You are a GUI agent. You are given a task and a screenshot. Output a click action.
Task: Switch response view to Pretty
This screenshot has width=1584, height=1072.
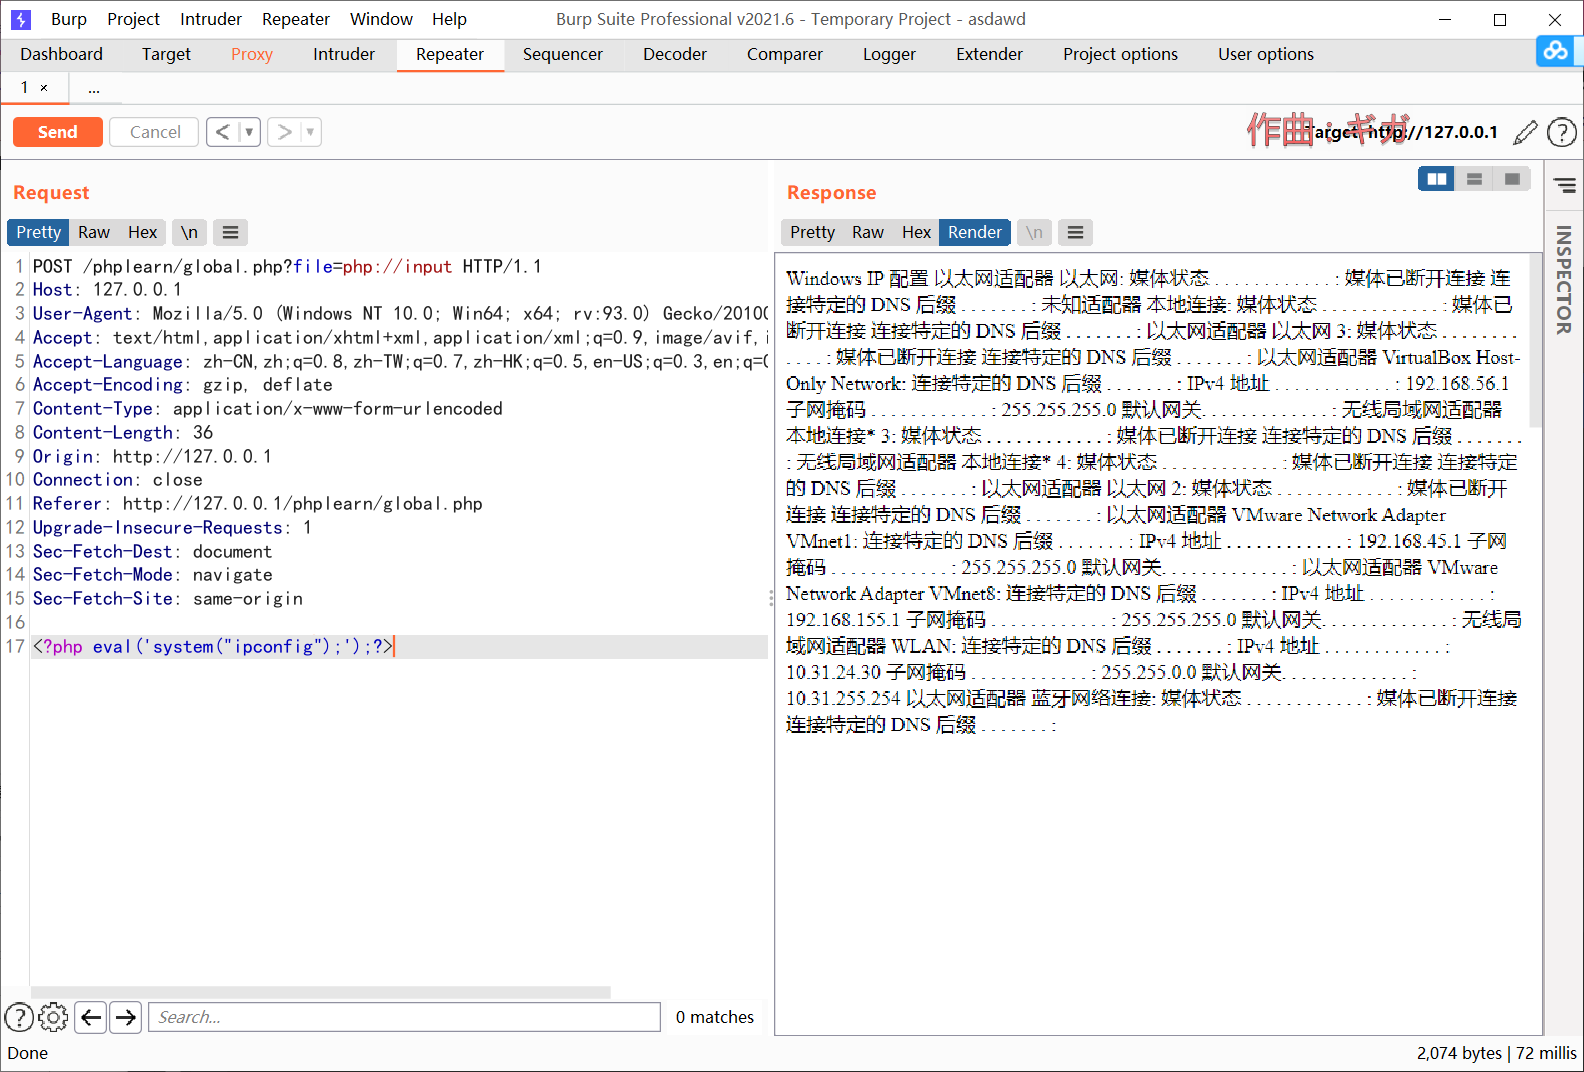pyautogui.click(x=812, y=232)
